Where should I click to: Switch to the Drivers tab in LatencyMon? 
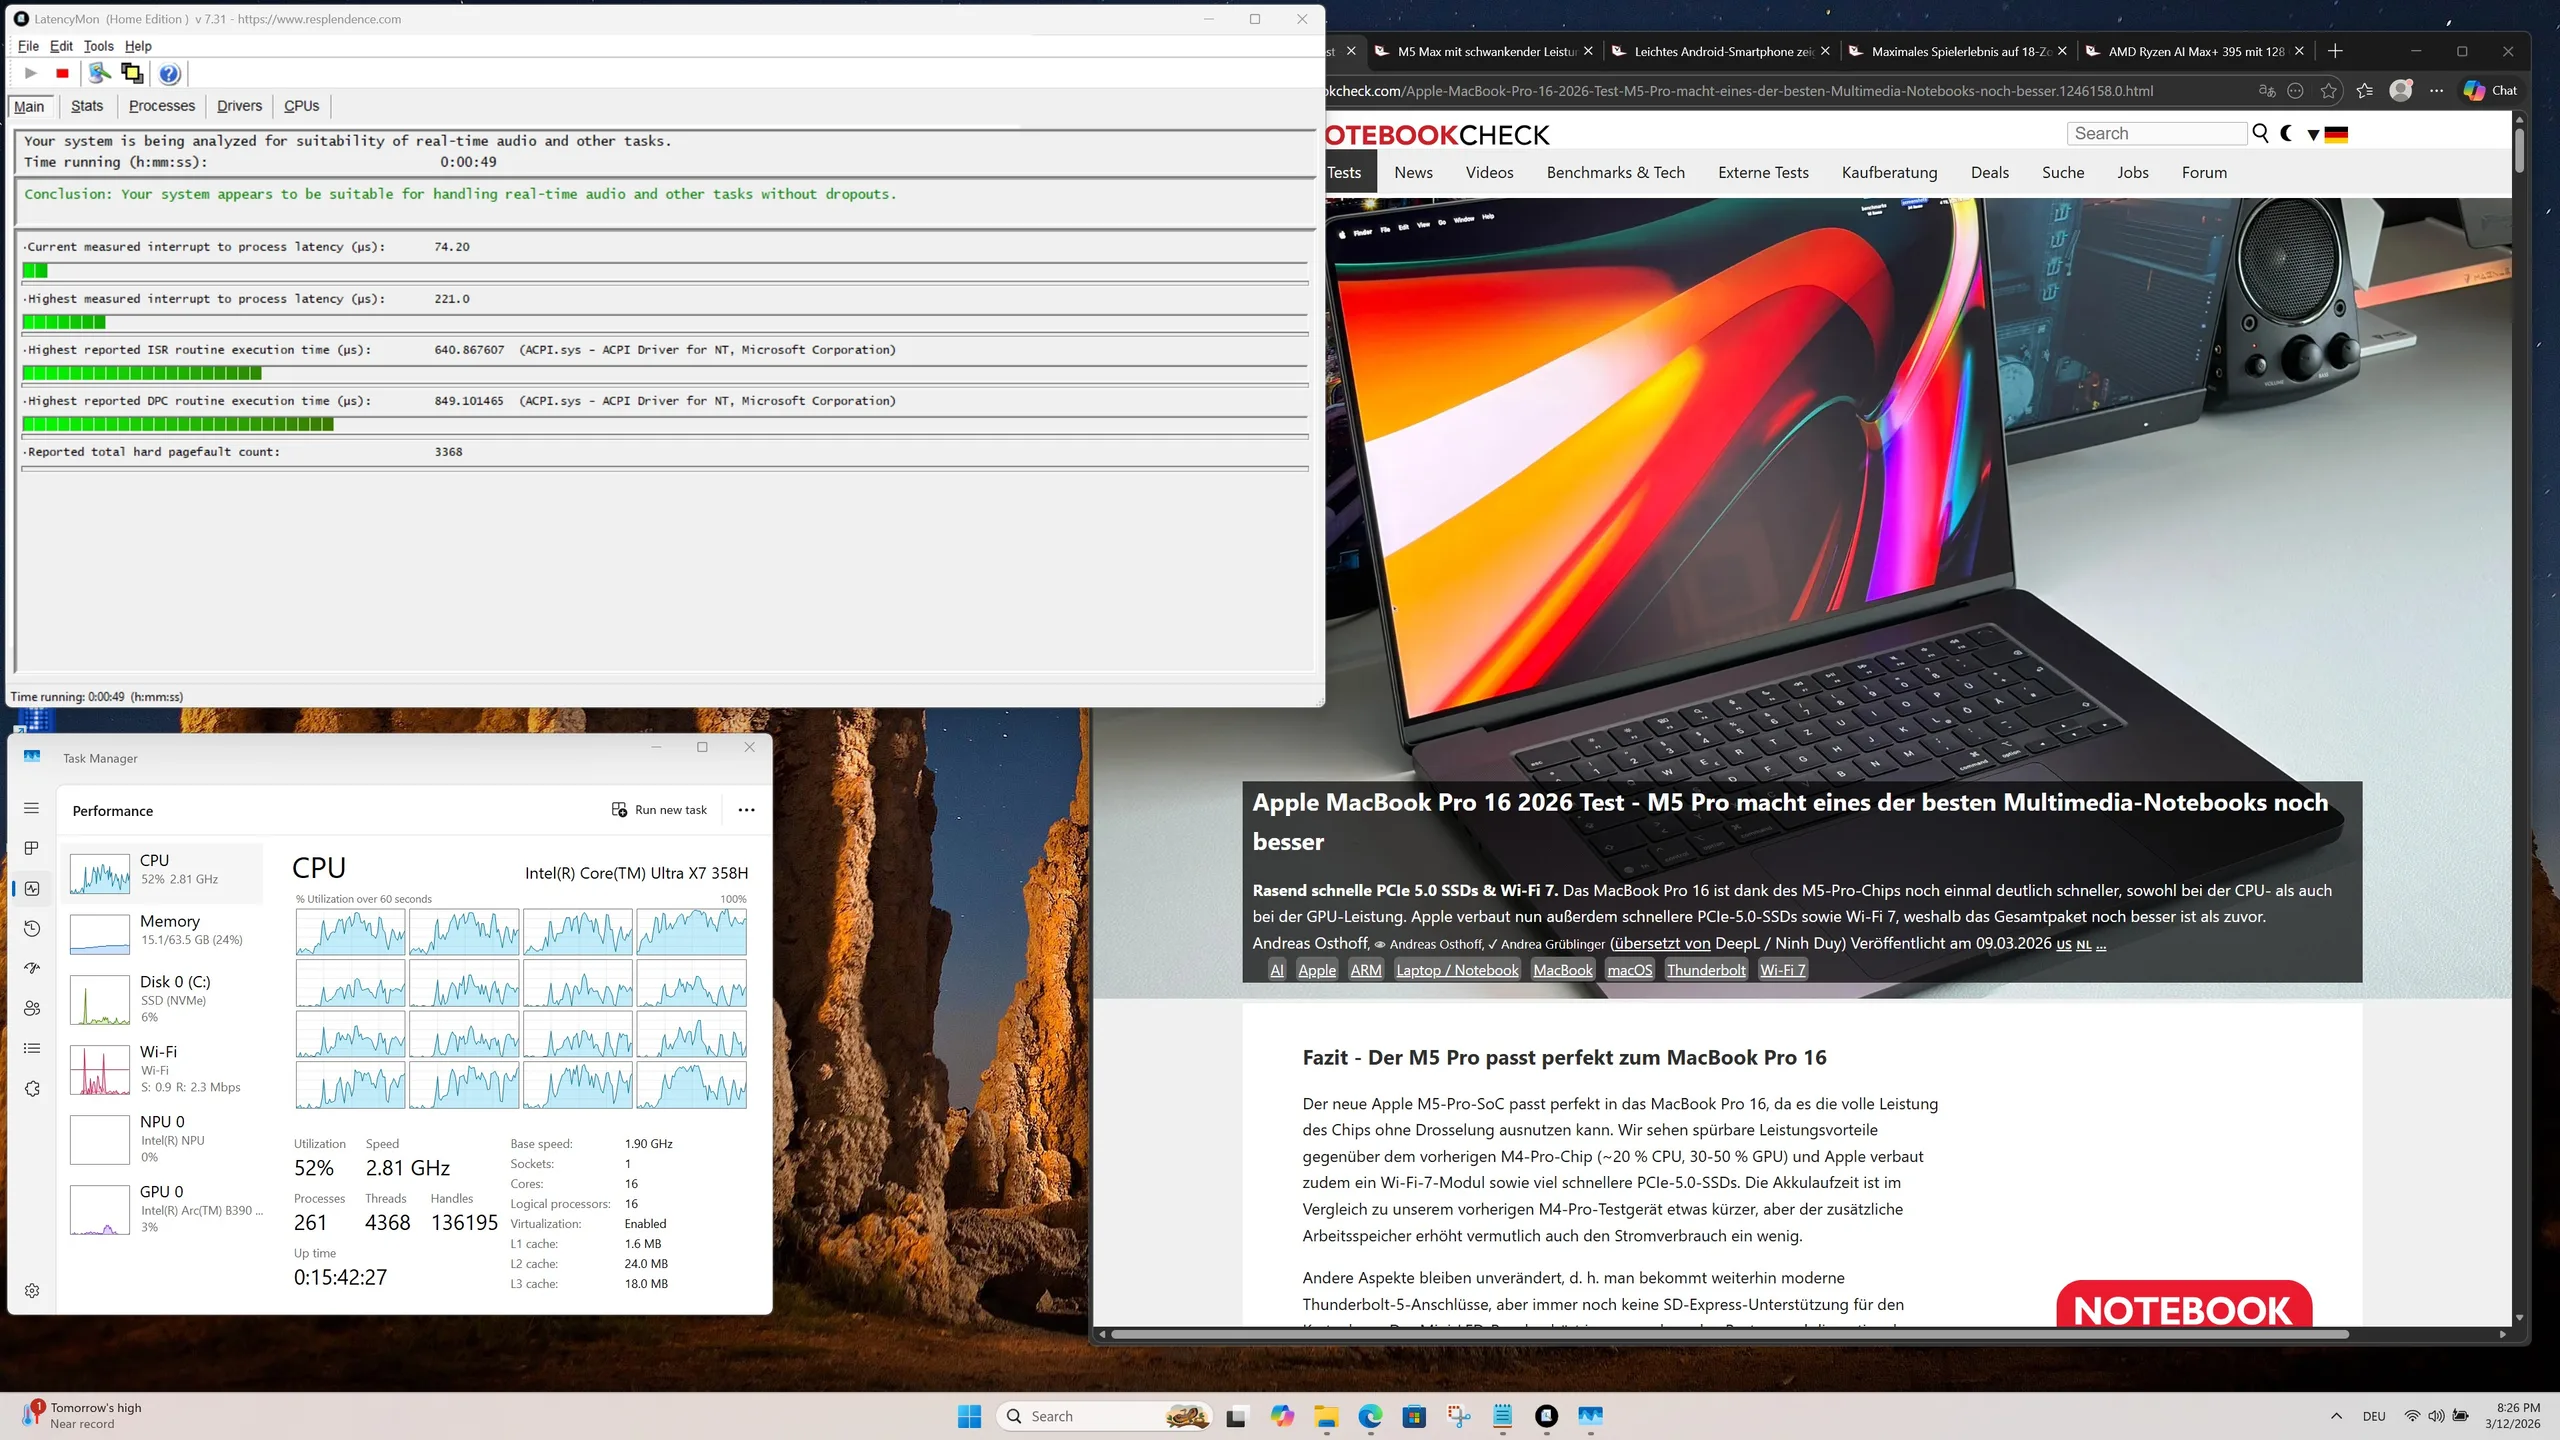(x=239, y=106)
